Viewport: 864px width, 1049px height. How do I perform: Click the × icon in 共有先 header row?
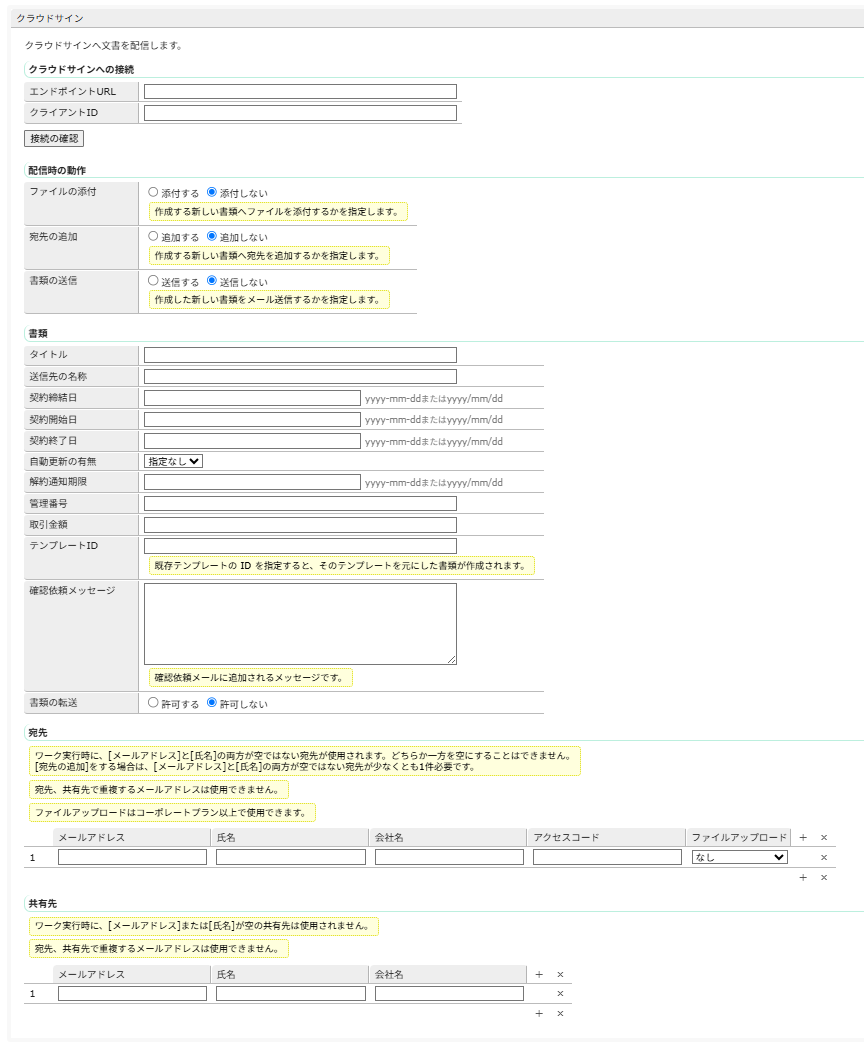(560, 975)
